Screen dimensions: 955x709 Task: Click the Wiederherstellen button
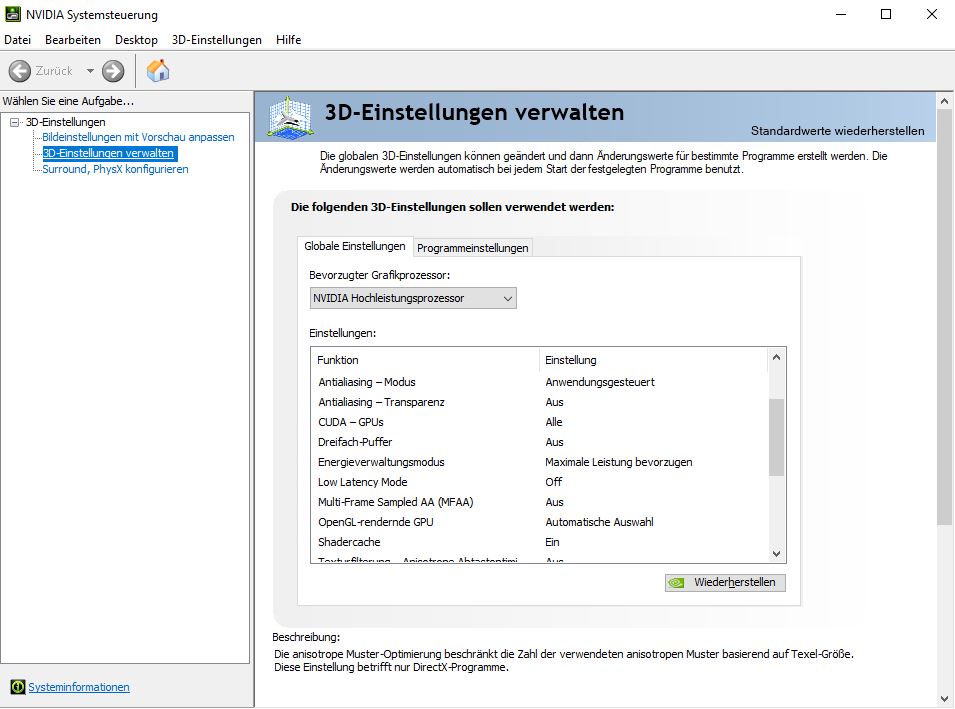pos(725,582)
